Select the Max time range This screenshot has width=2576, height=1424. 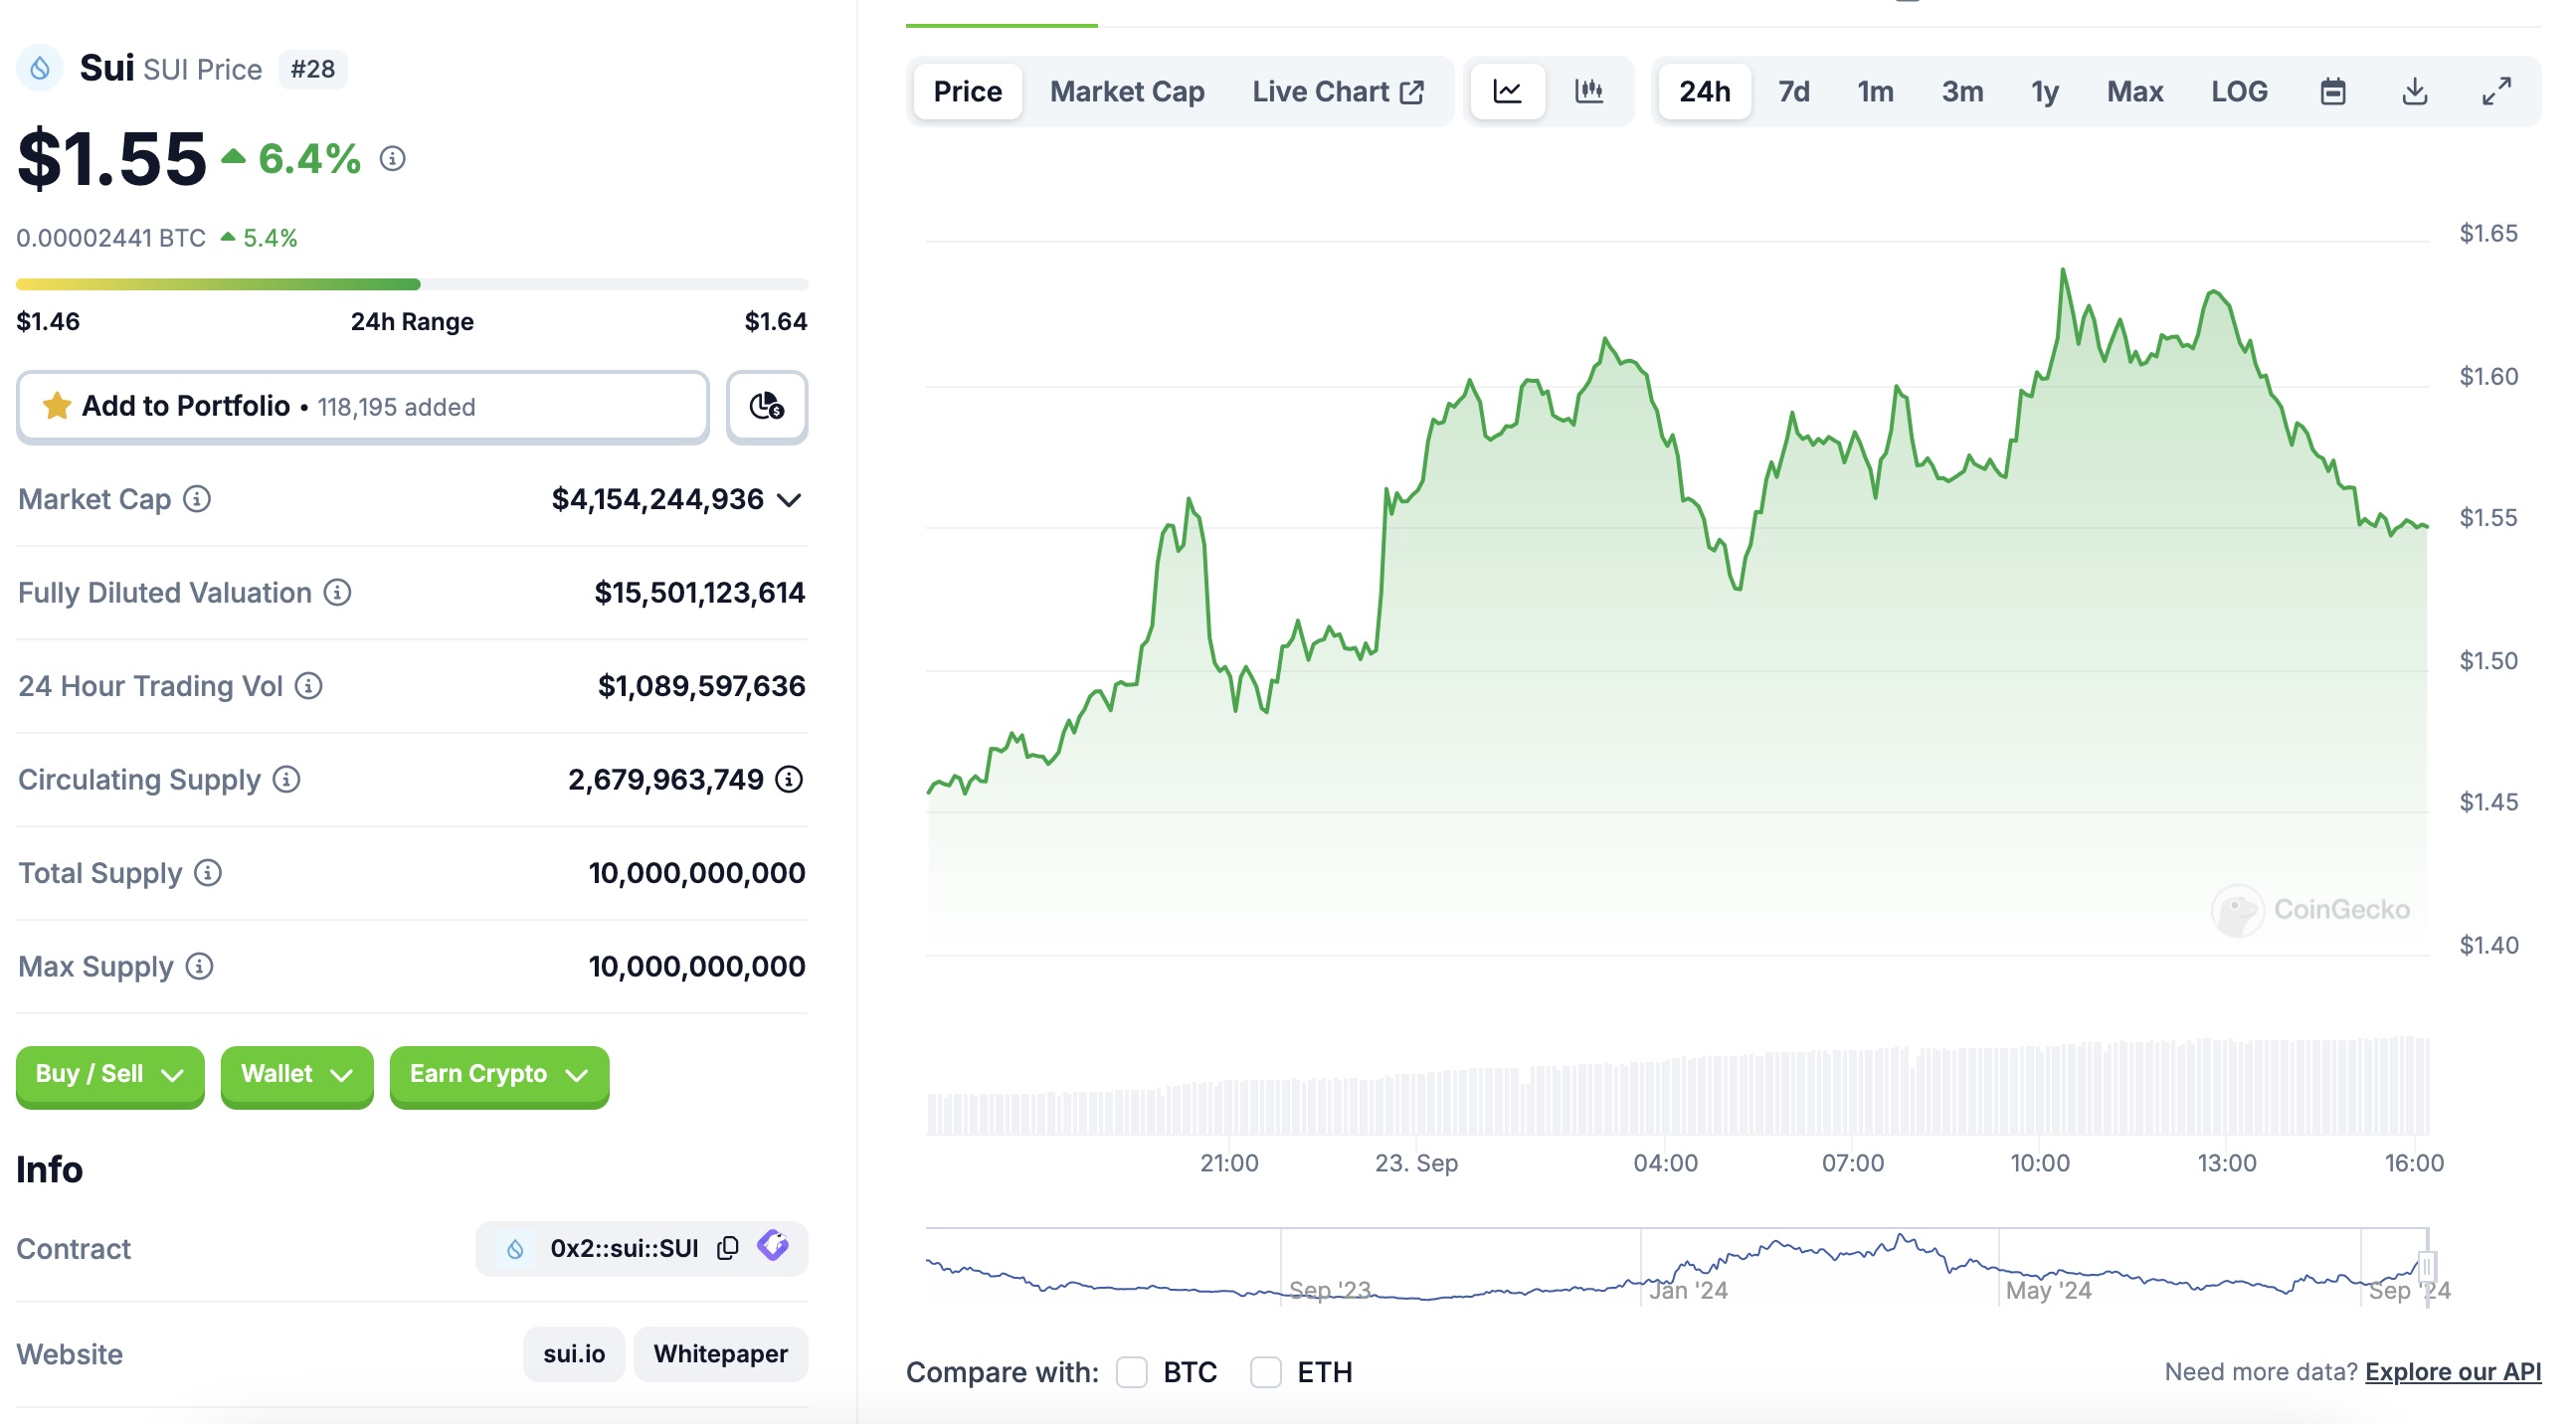(2134, 92)
